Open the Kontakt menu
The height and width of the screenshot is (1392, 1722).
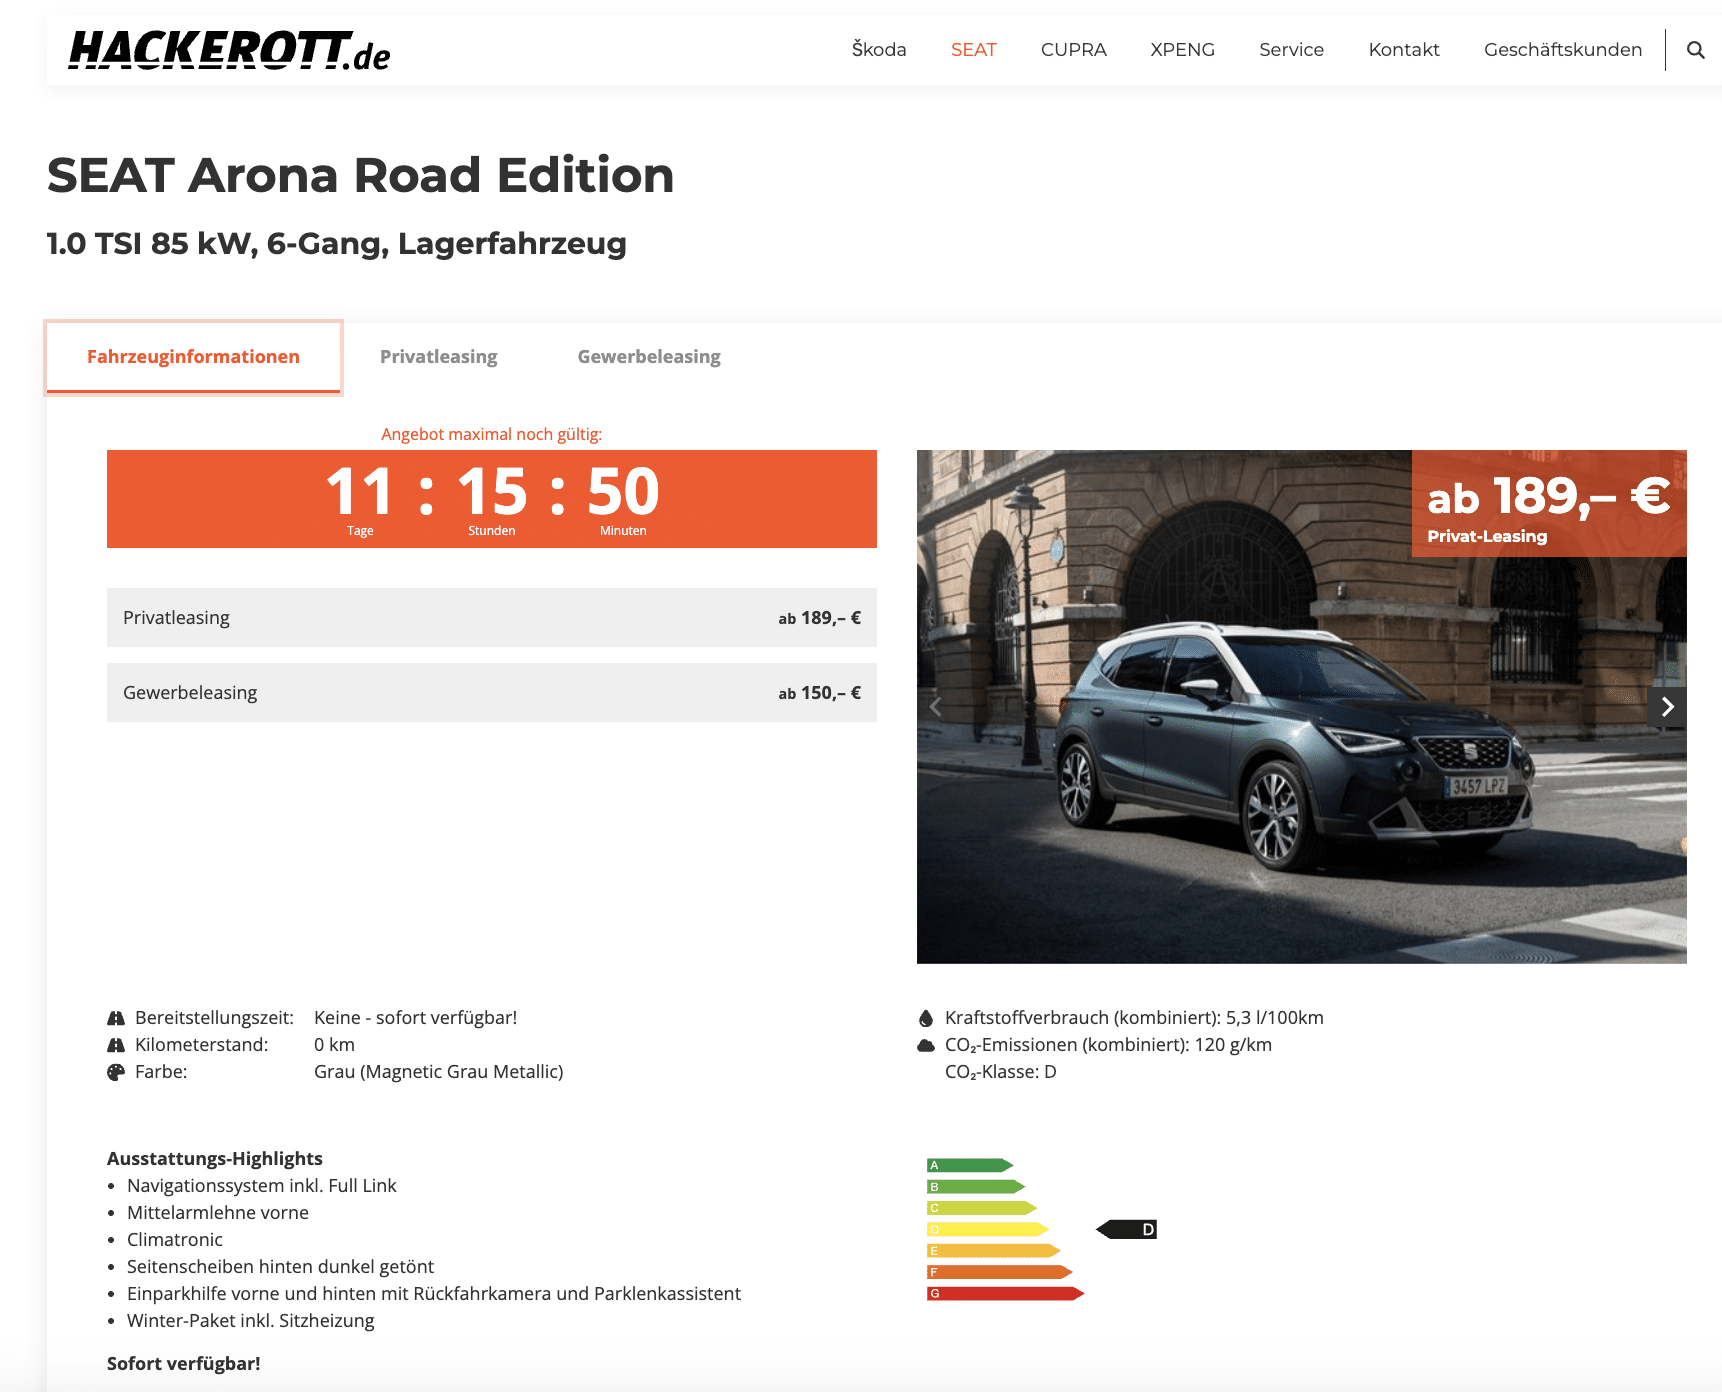1404,50
